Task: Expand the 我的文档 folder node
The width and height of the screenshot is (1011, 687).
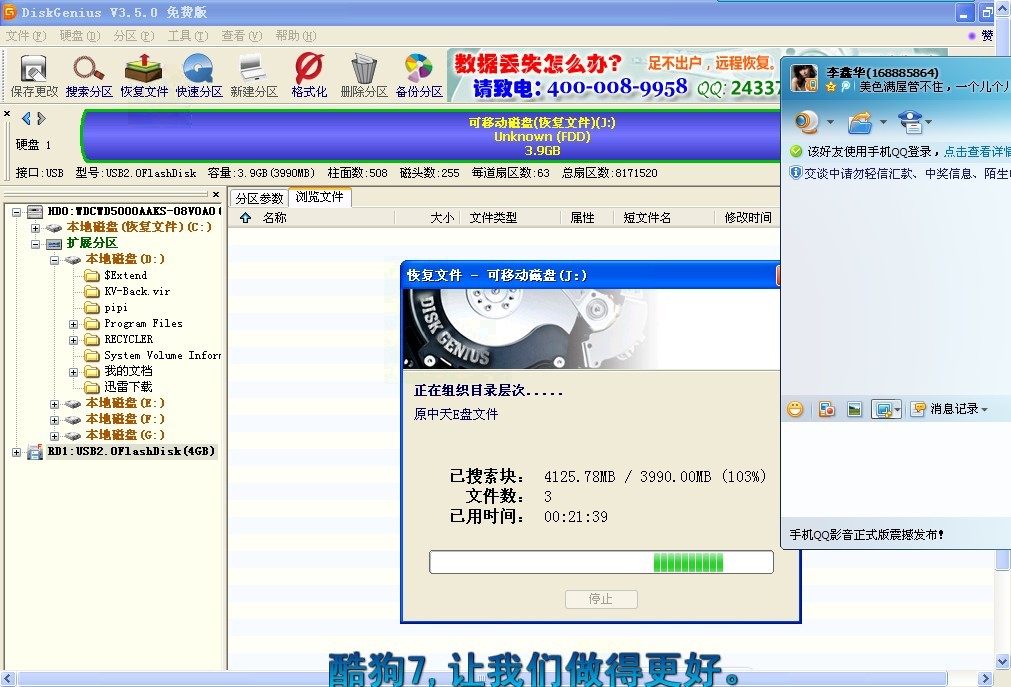Action: (74, 372)
